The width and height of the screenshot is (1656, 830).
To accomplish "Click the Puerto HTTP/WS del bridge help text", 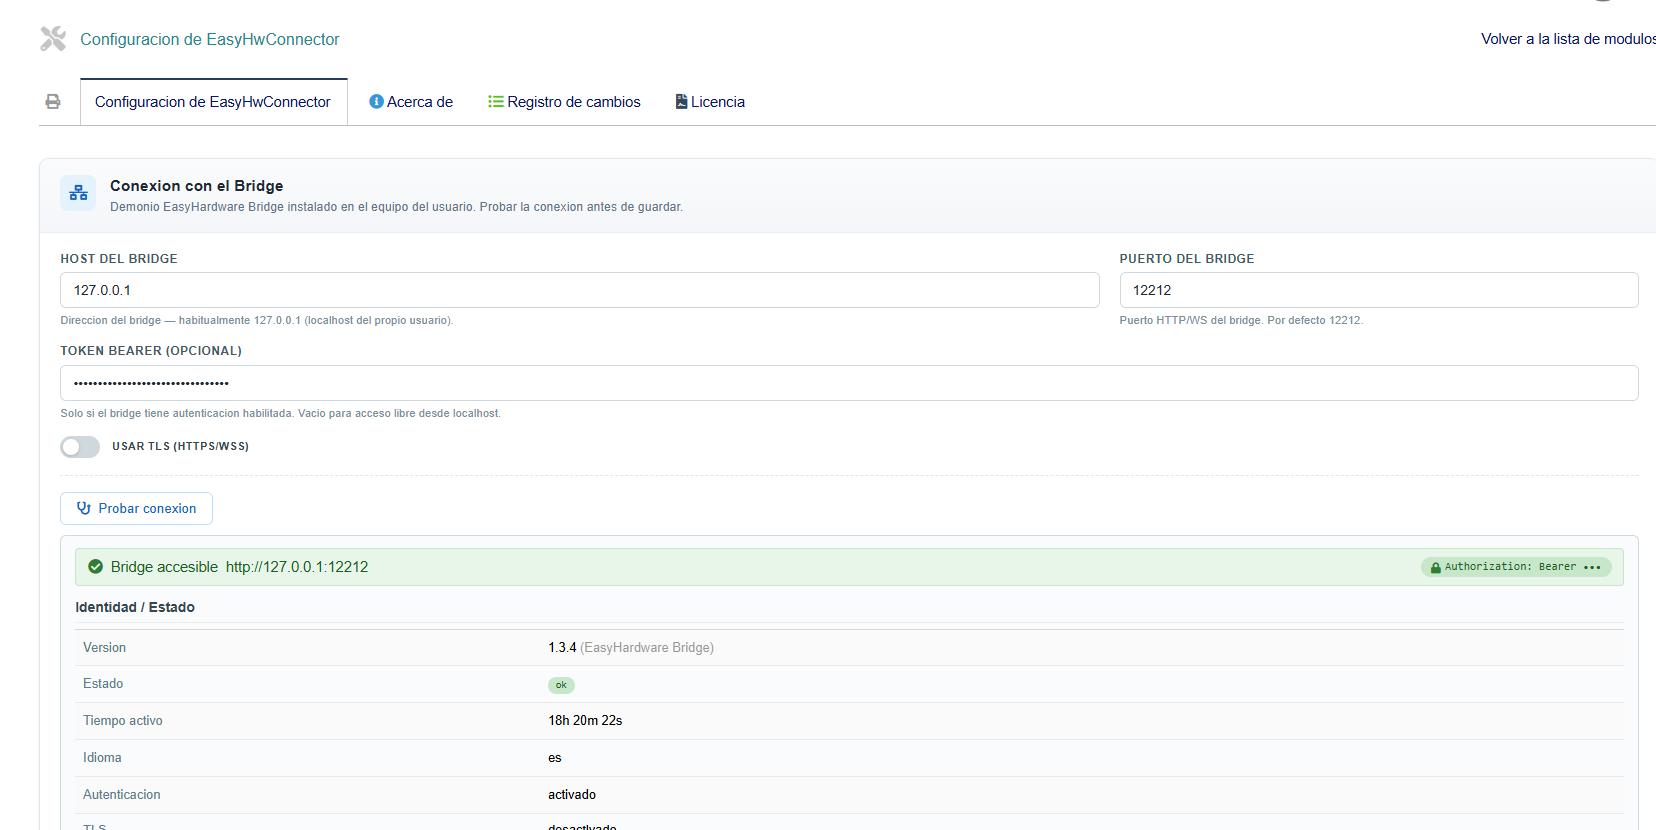I will point(1241,321).
